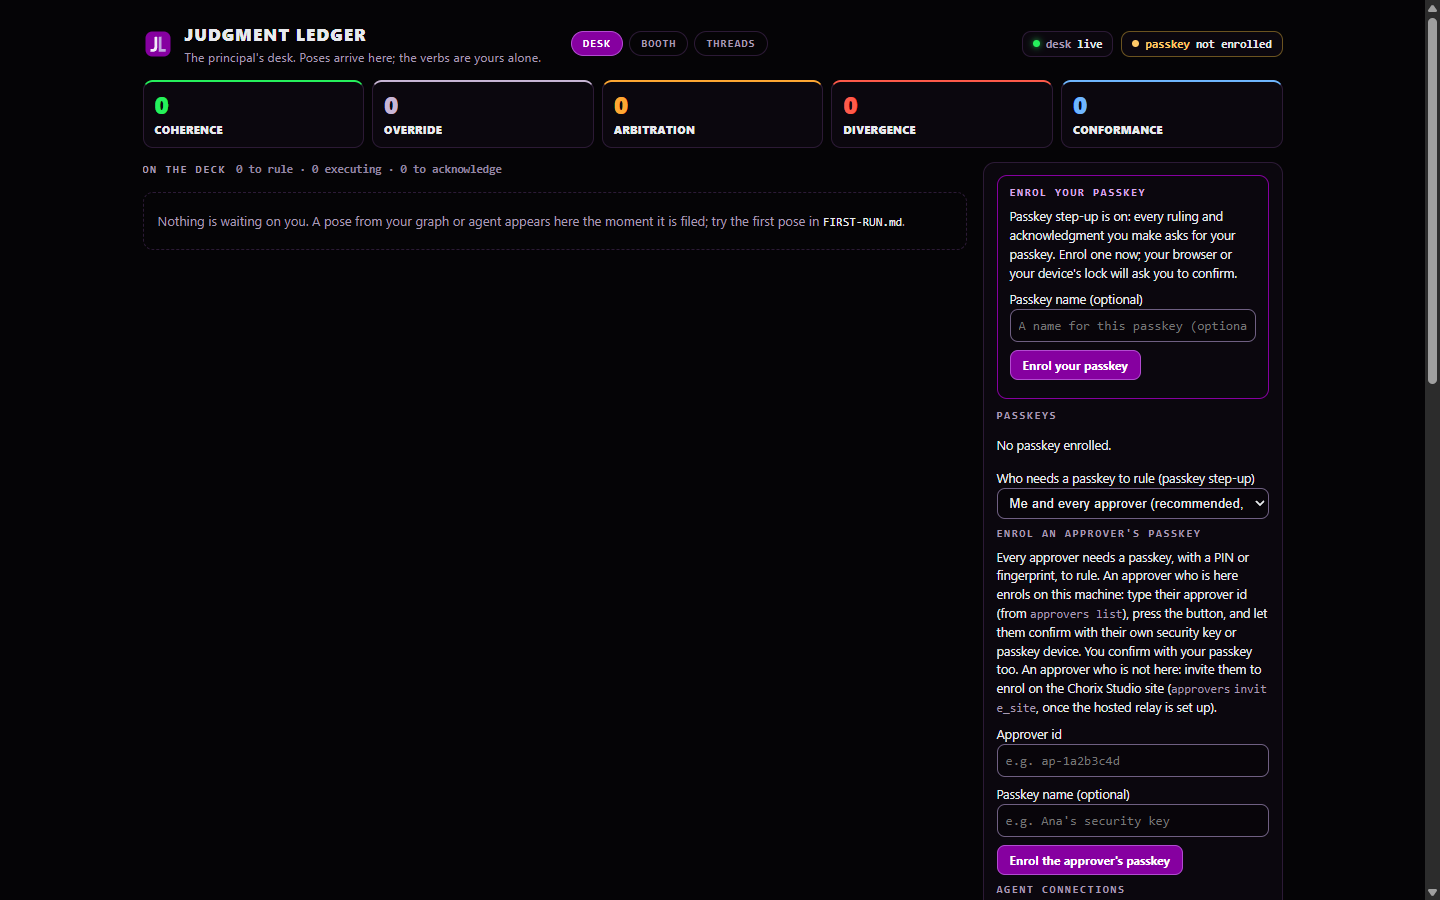Click the '0 to acknowledge' deck status text
The image size is (1440, 900).
pyautogui.click(x=451, y=170)
